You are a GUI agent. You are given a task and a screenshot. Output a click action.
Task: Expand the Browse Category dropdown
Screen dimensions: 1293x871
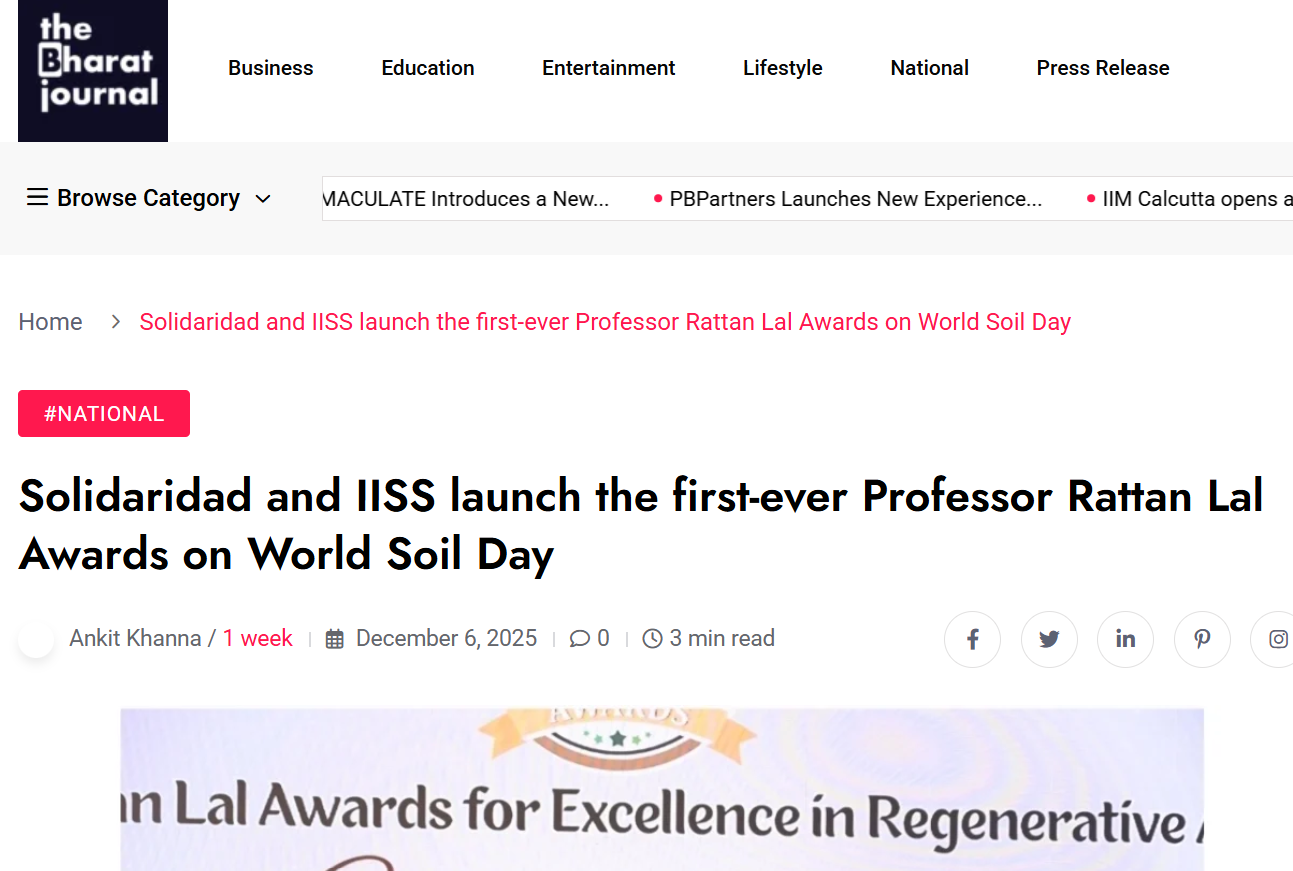pyautogui.click(x=148, y=198)
